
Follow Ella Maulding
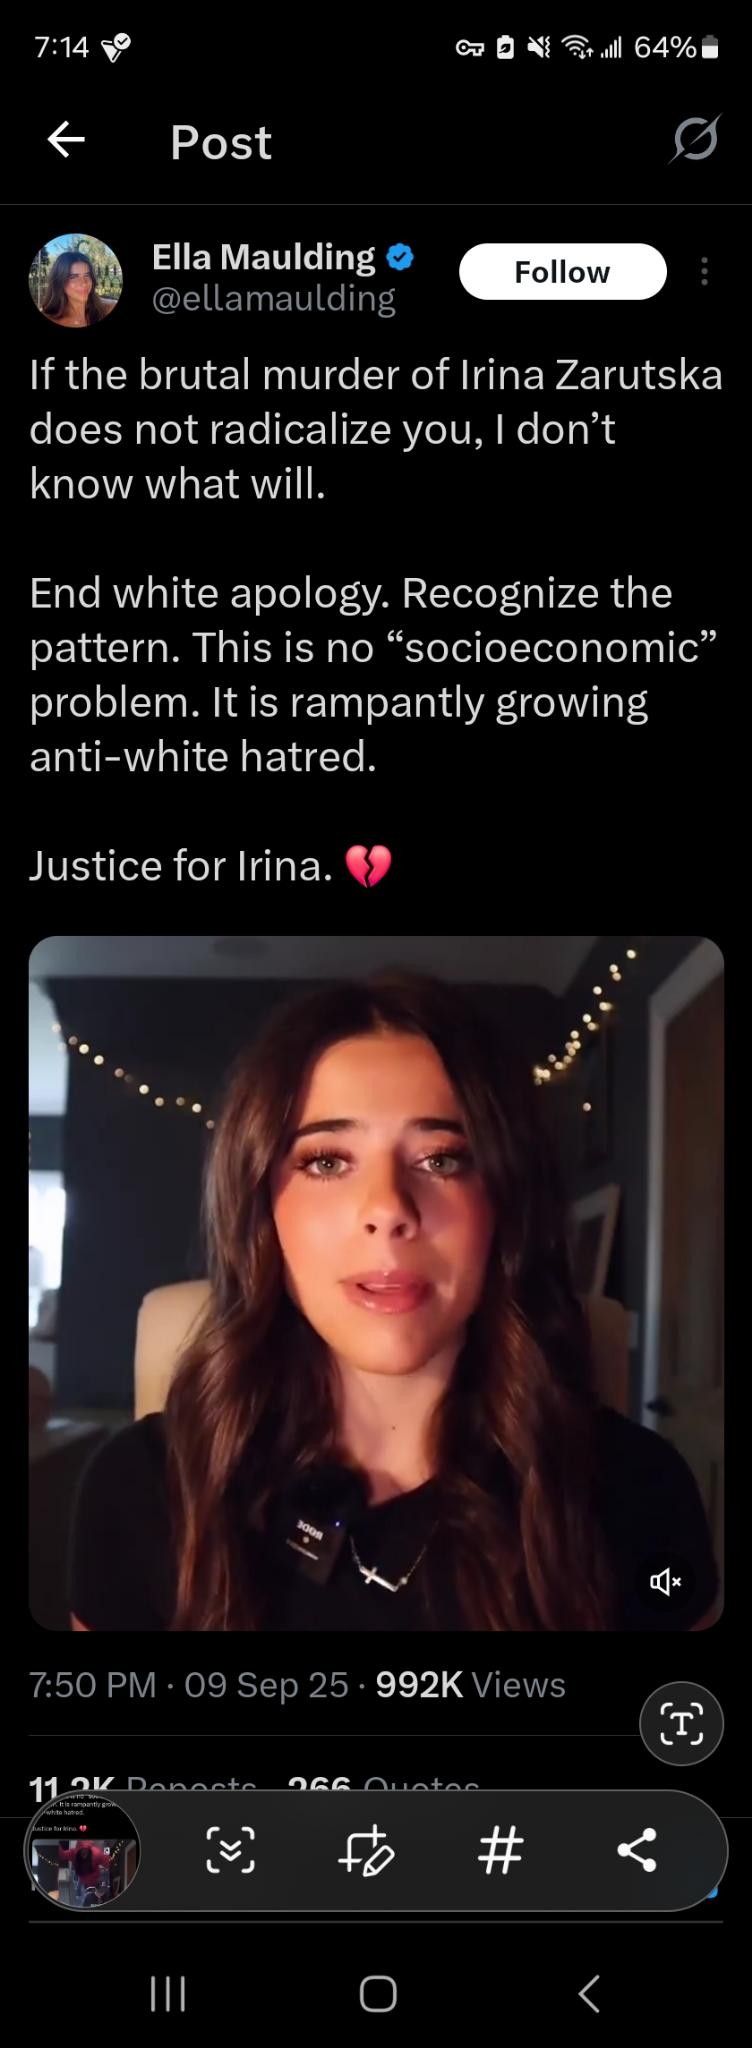click(562, 271)
